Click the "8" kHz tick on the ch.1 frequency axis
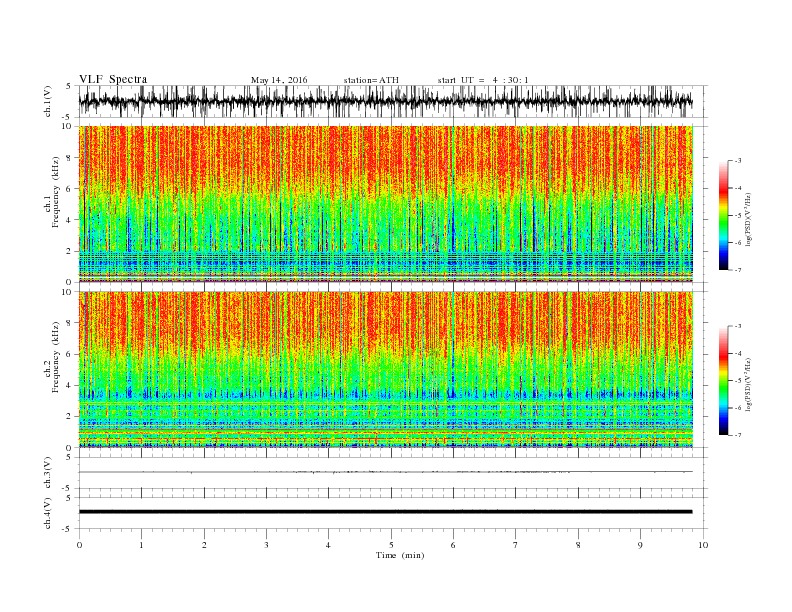 [x=70, y=158]
